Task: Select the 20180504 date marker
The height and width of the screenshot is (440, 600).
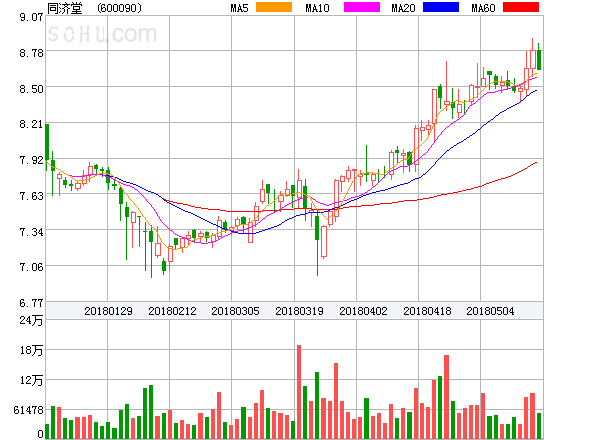Action: click(490, 311)
